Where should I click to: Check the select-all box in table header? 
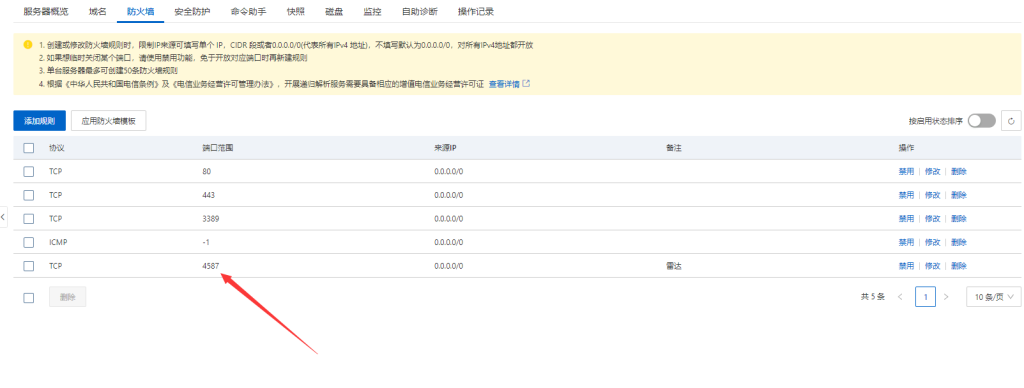[29, 148]
